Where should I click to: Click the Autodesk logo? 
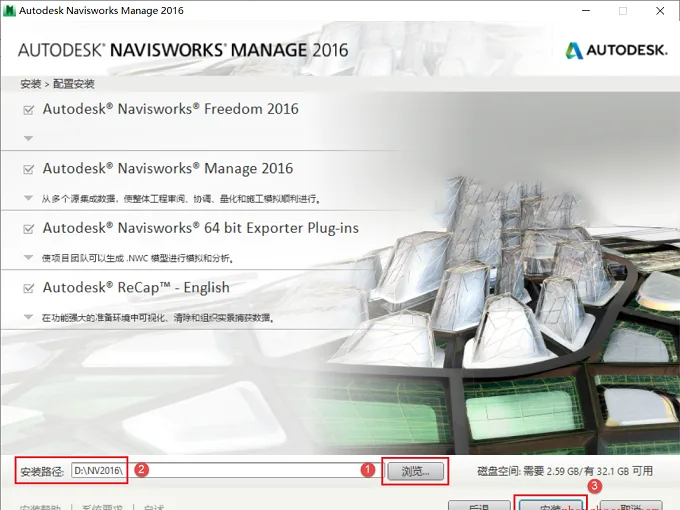point(616,50)
